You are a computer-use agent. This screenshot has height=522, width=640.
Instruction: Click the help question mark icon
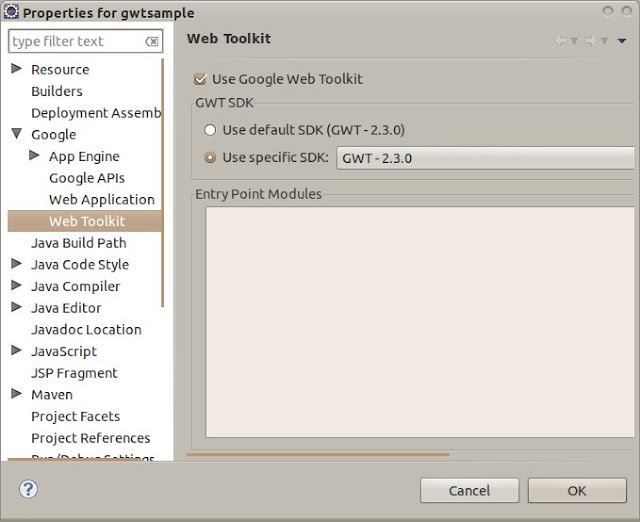click(28, 489)
